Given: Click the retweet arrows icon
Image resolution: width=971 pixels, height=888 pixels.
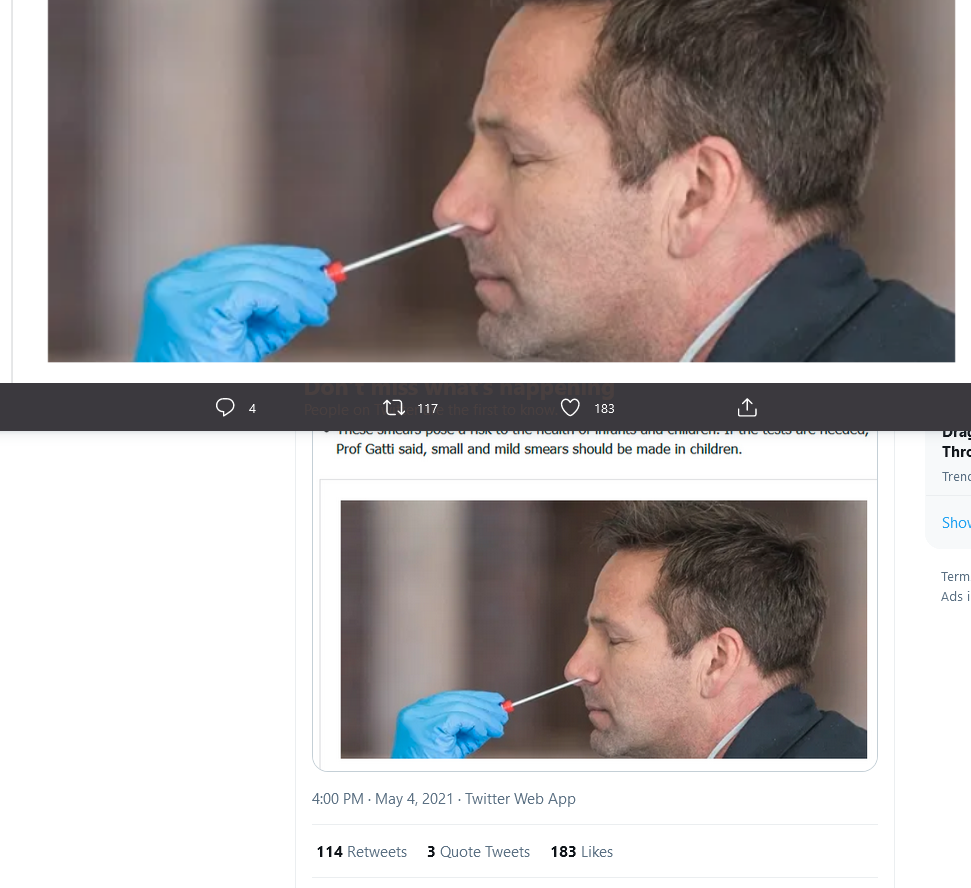Looking at the screenshot, I should pyautogui.click(x=394, y=407).
